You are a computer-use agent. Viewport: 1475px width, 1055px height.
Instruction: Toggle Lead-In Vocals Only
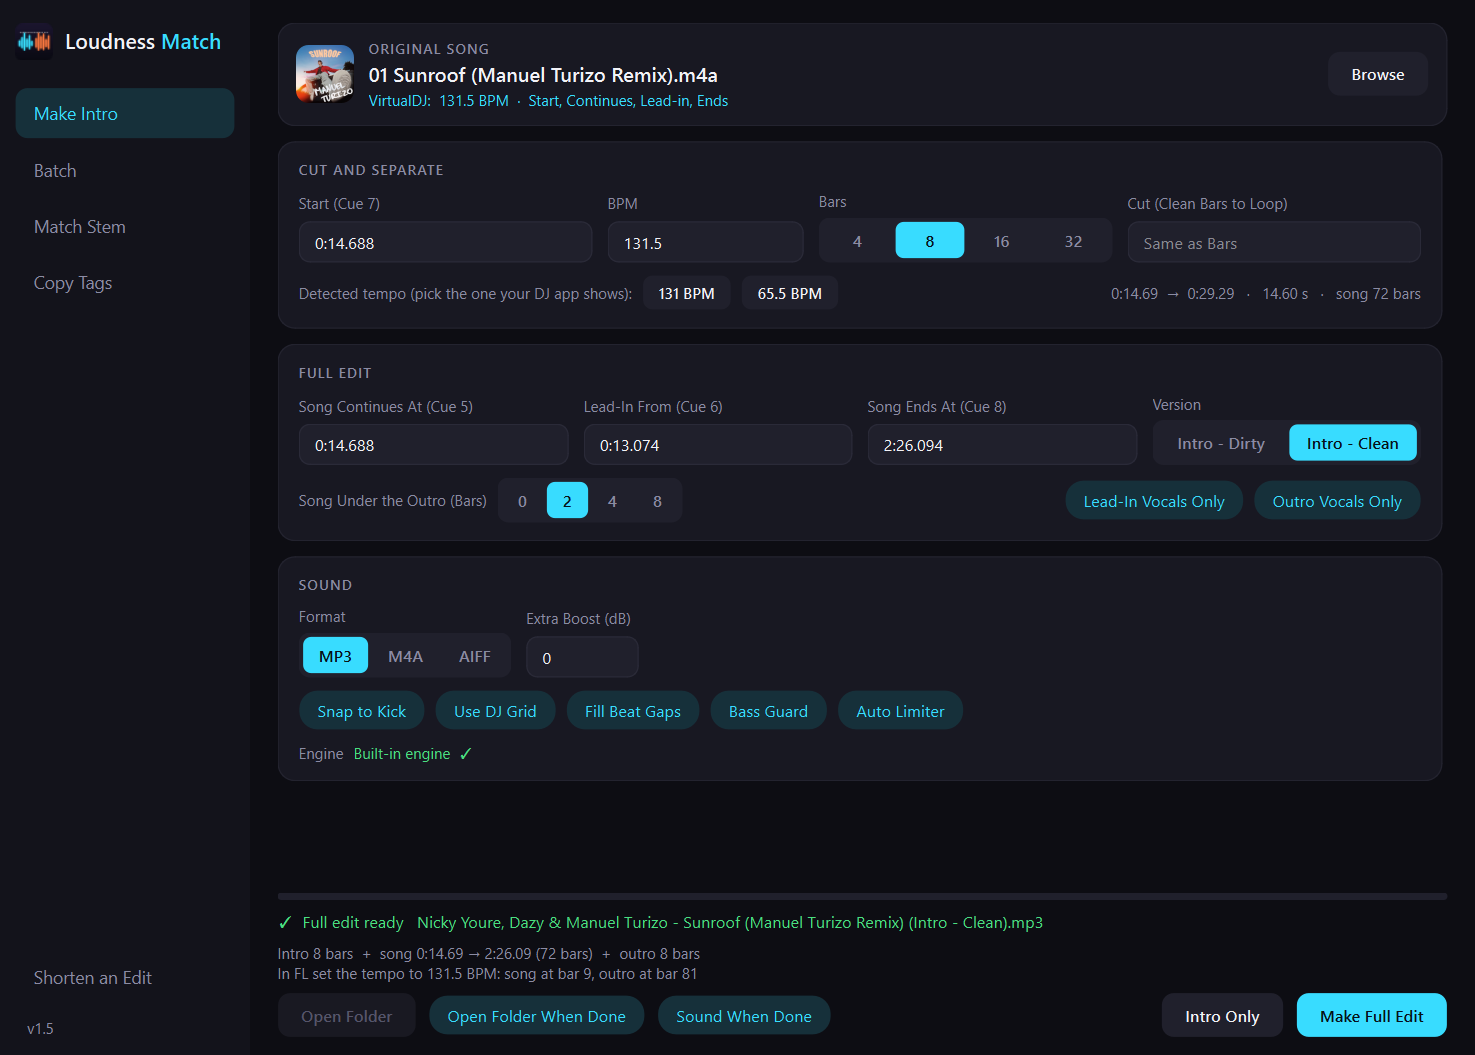click(1154, 501)
